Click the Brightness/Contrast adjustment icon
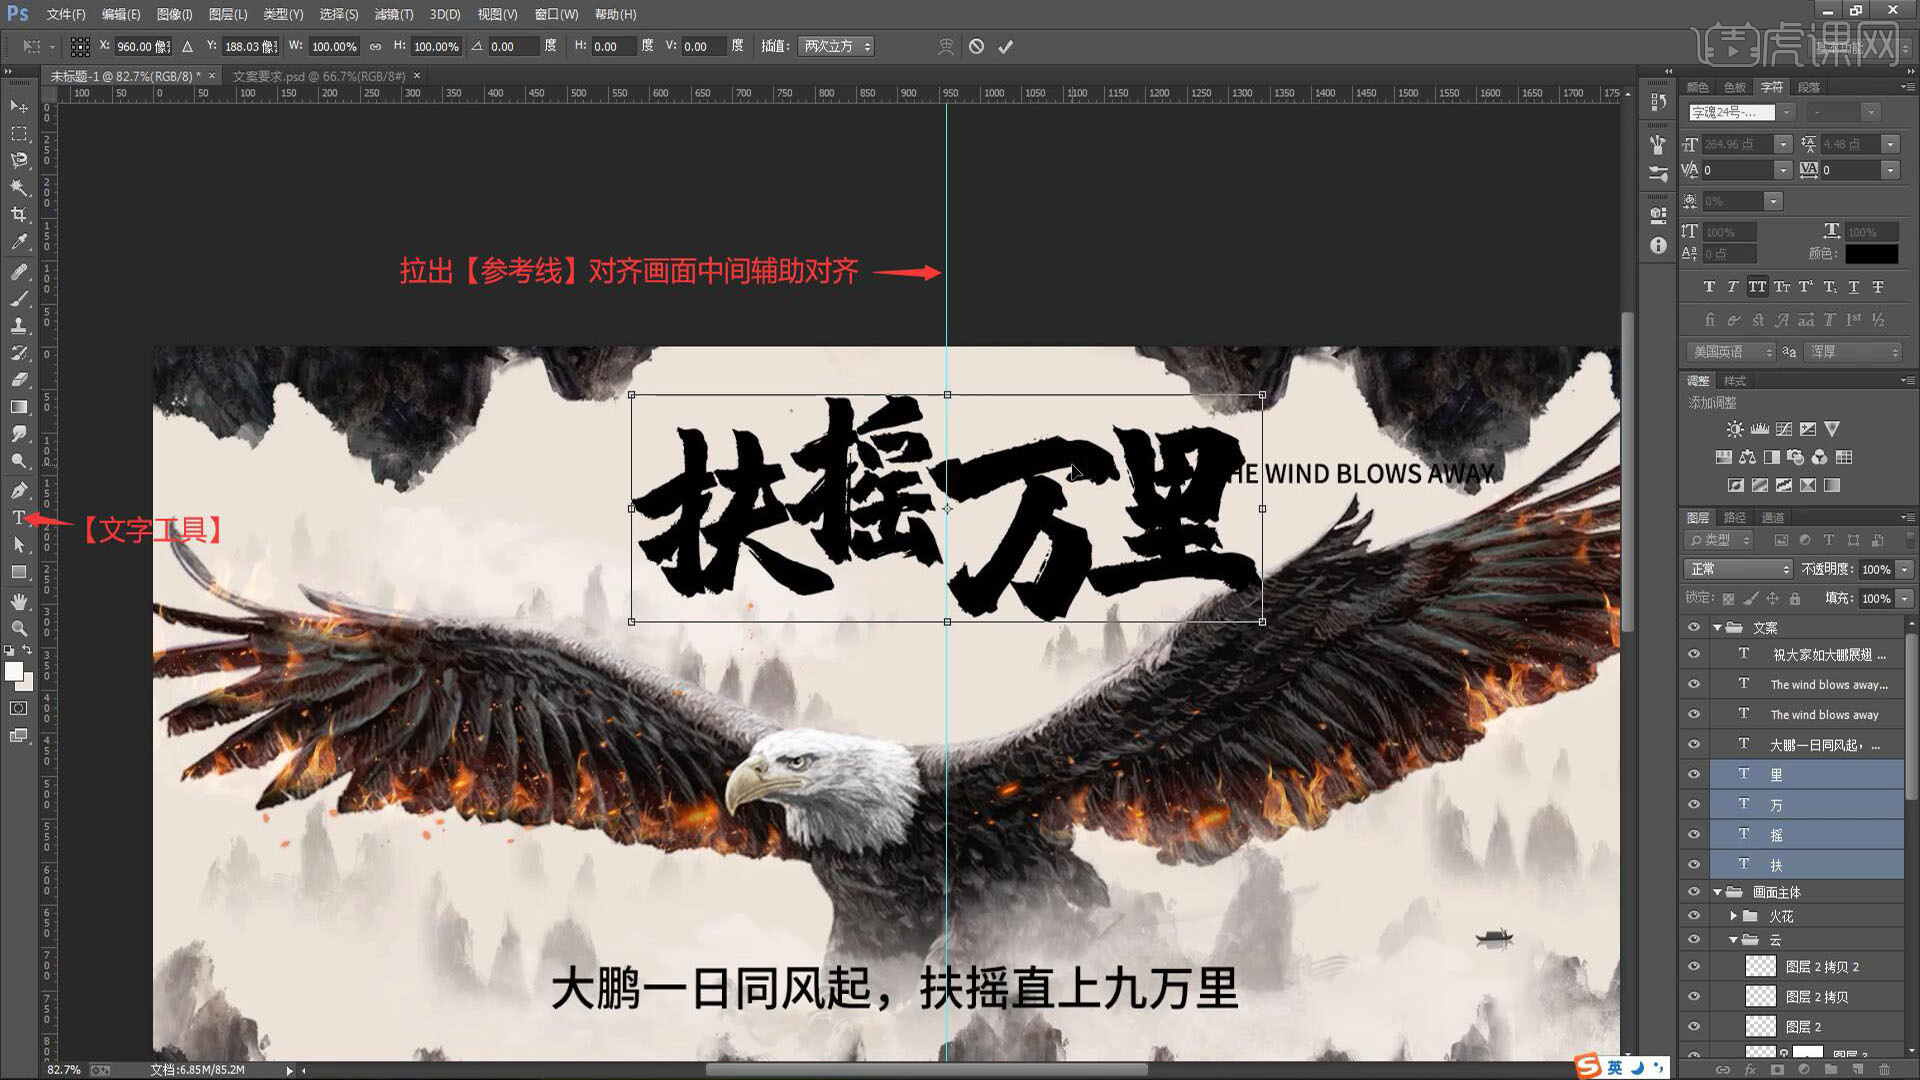Viewport: 1920px width, 1080px height. point(1734,429)
